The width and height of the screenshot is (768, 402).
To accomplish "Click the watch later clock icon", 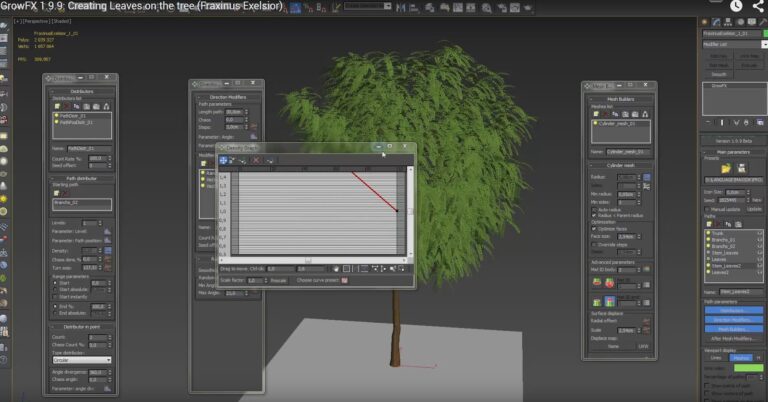I will (x=736, y=6).
